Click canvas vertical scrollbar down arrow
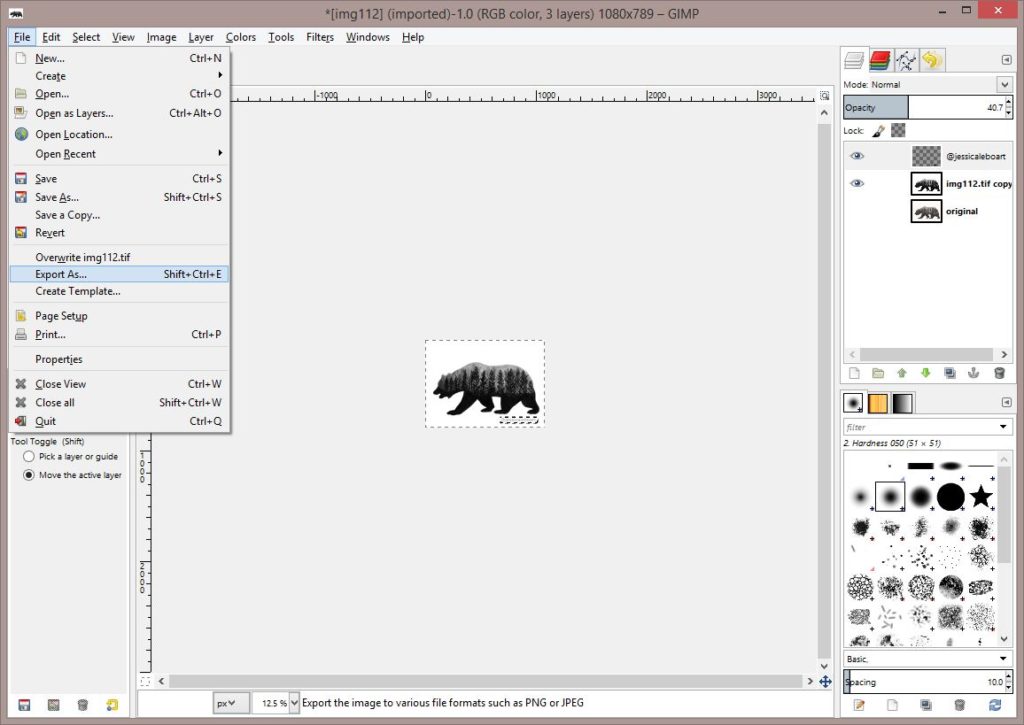The width and height of the screenshot is (1024, 725). pyautogui.click(x=824, y=666)
